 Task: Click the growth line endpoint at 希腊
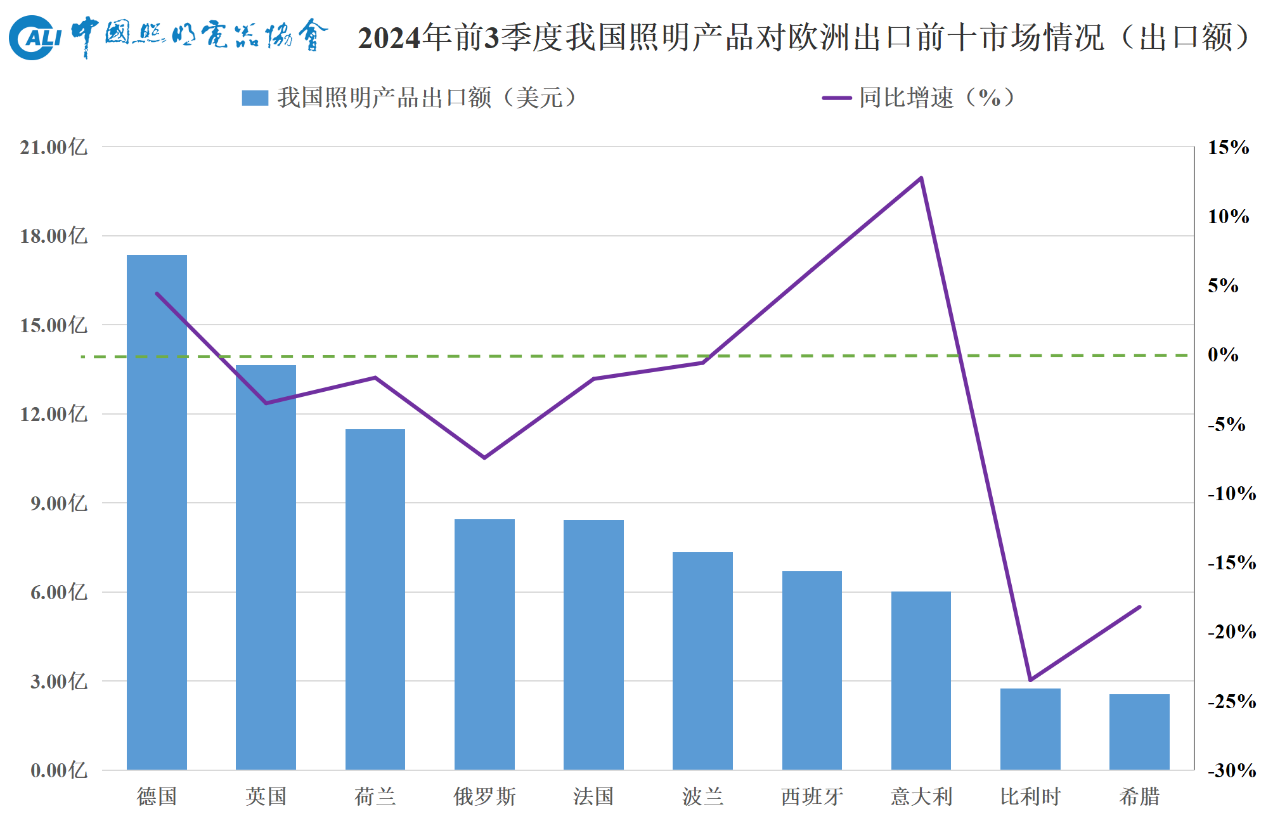[x=1139, y=607]
